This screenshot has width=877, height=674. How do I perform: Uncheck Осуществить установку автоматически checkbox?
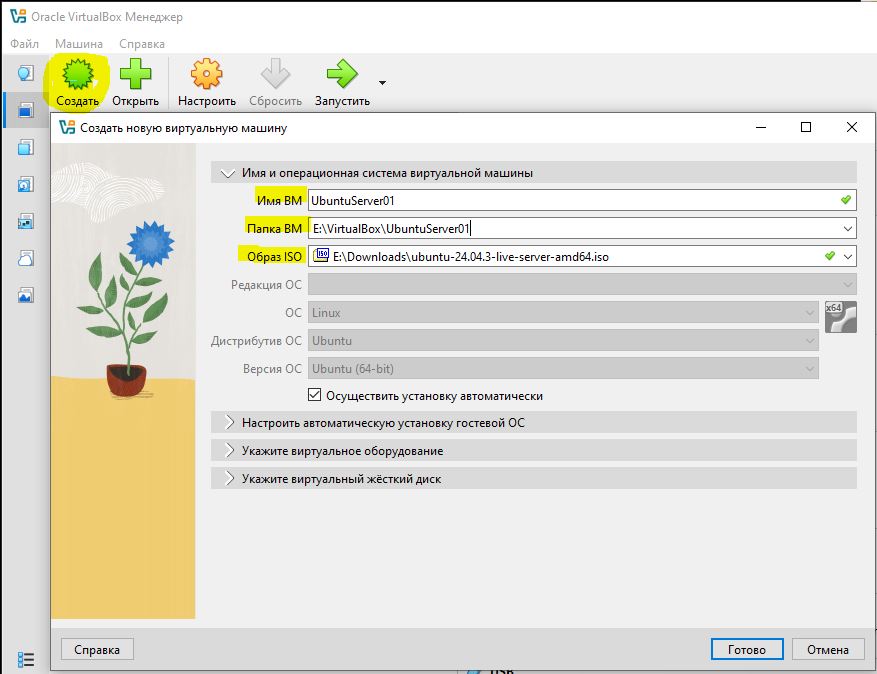click(316, 395)
